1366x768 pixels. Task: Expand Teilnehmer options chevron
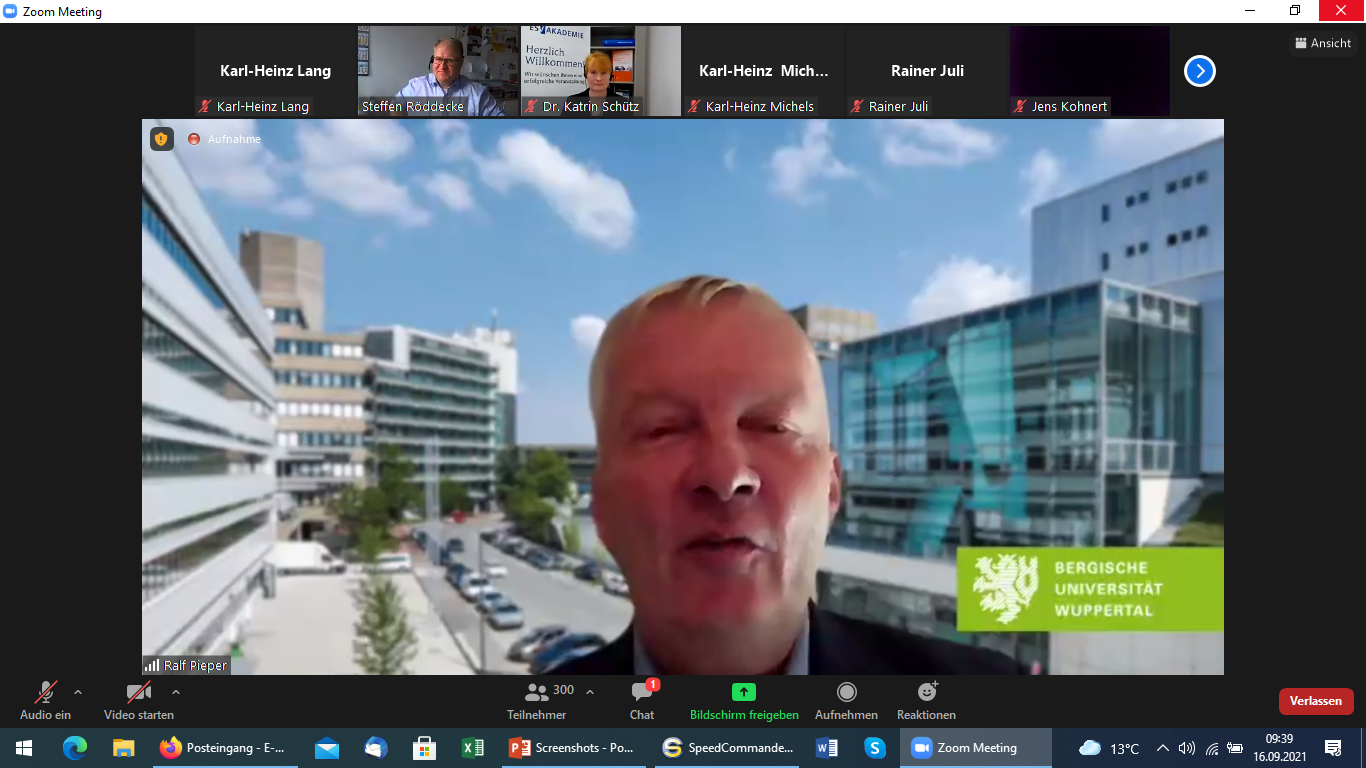590,692
